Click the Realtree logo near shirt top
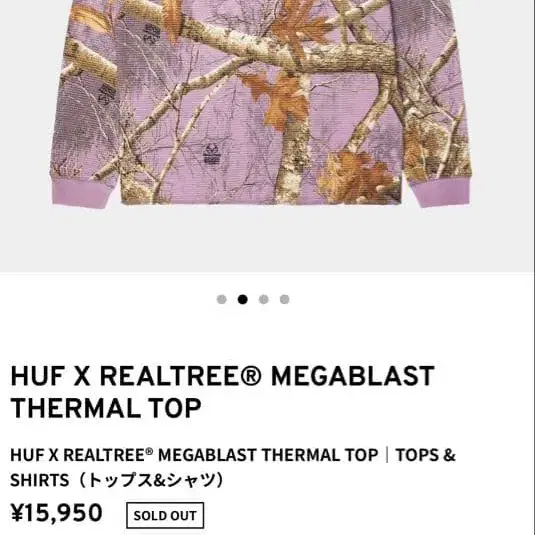 151,33
